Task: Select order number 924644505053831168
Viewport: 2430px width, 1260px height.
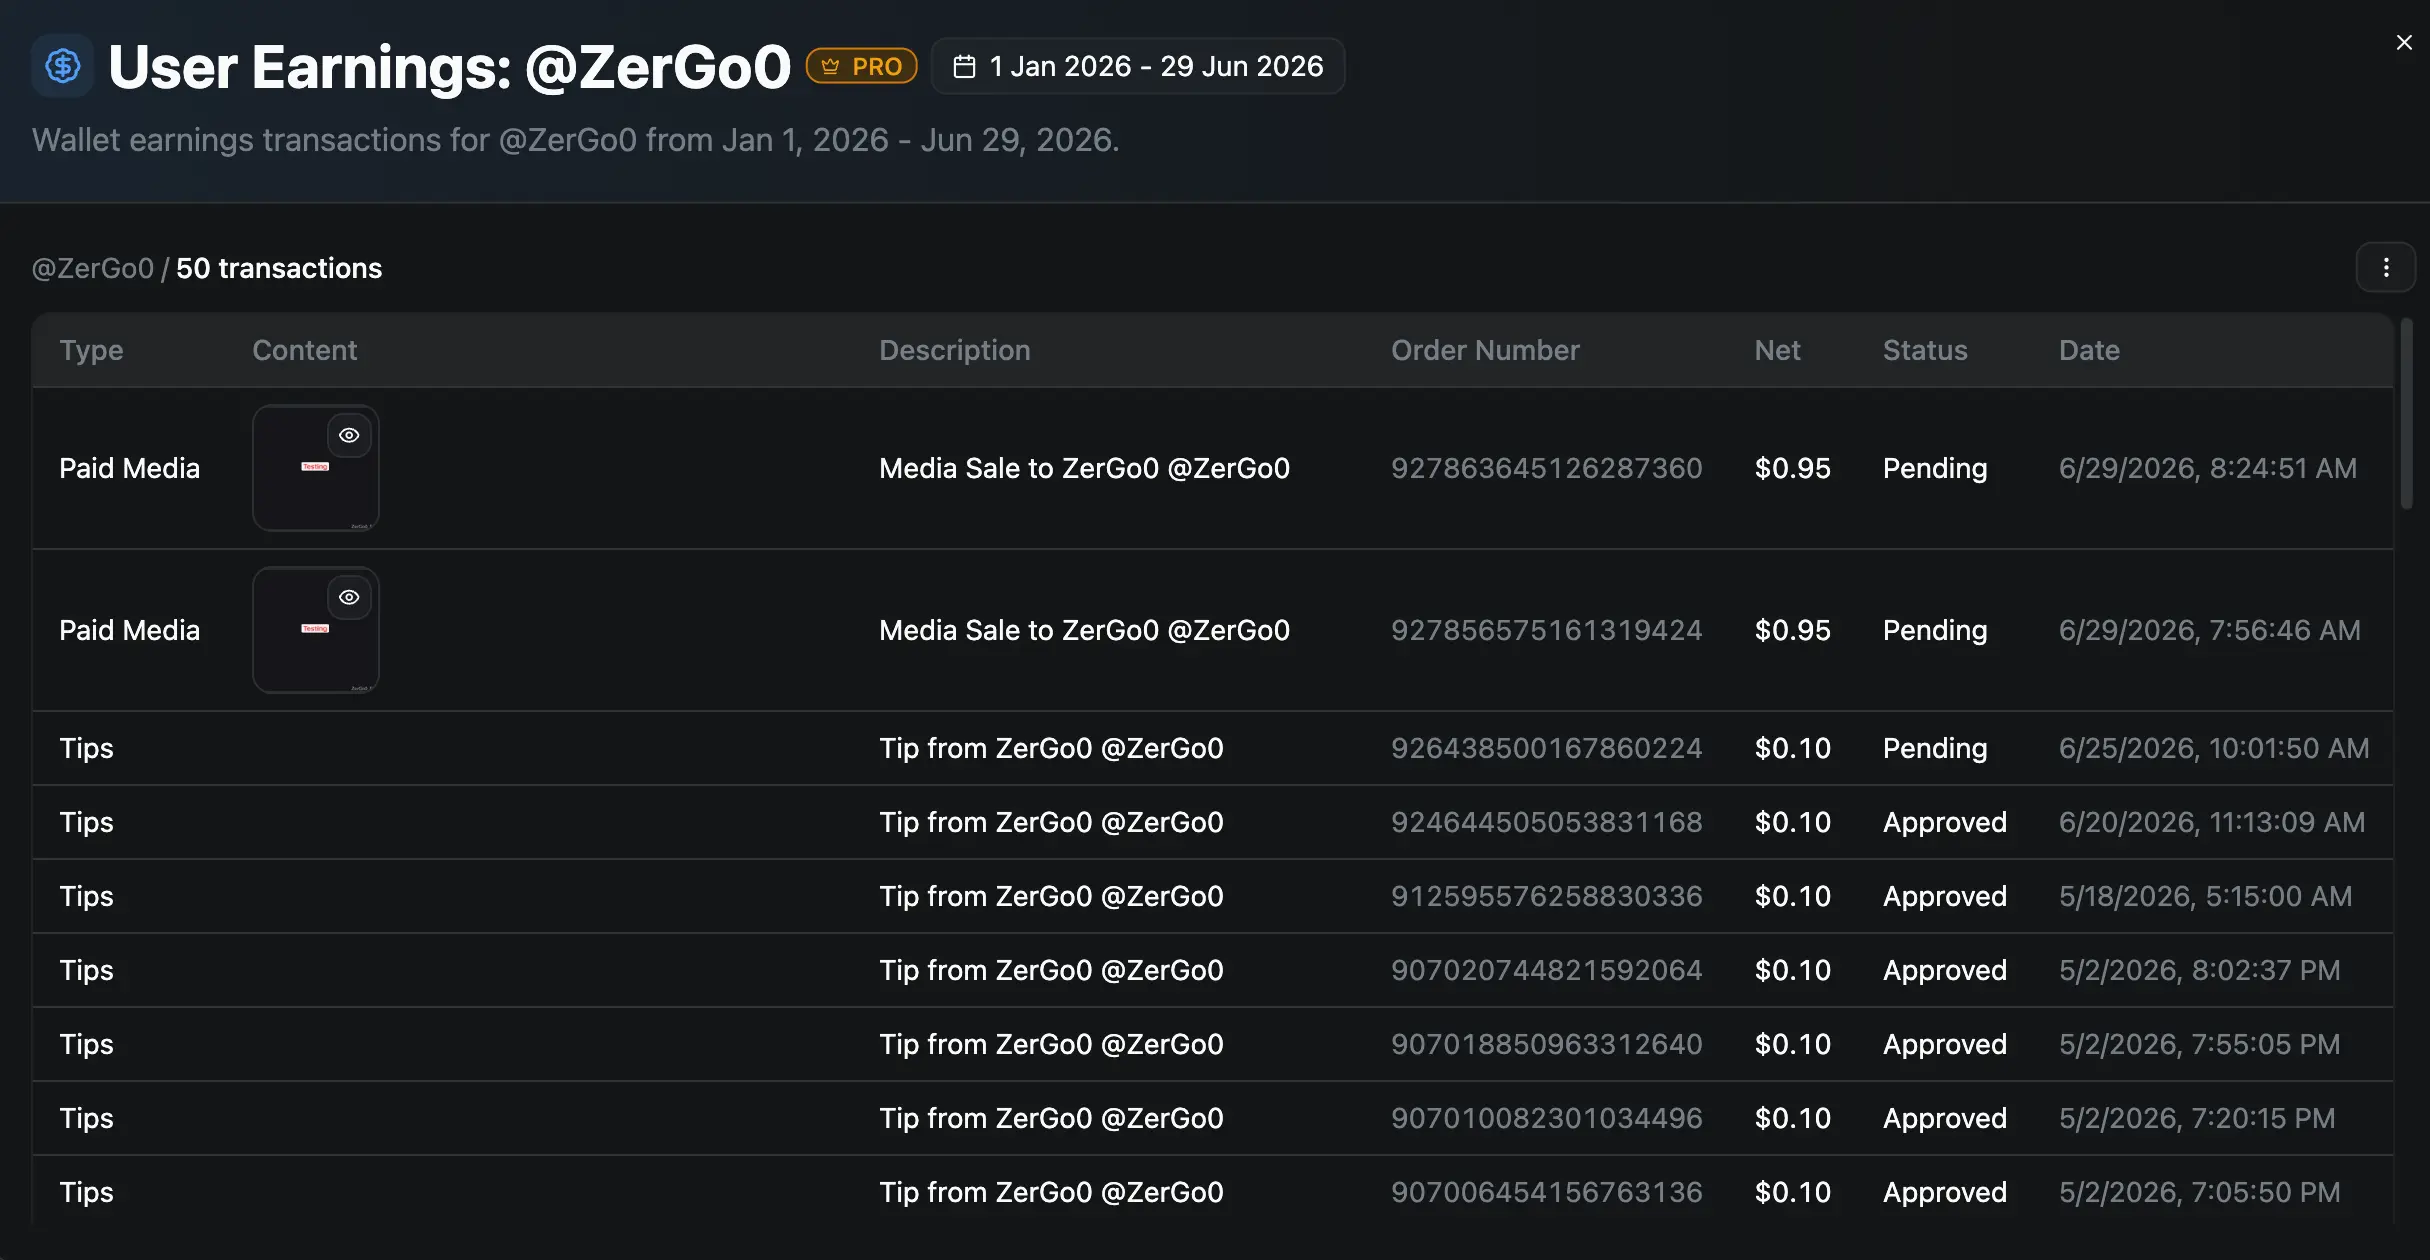Action: pyautogui.click(x=1546, y=822)
